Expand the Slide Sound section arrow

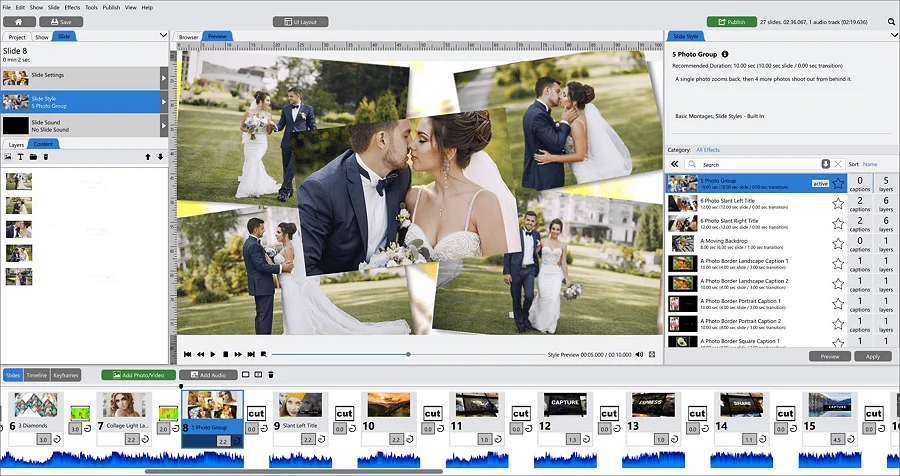point(164,126)
